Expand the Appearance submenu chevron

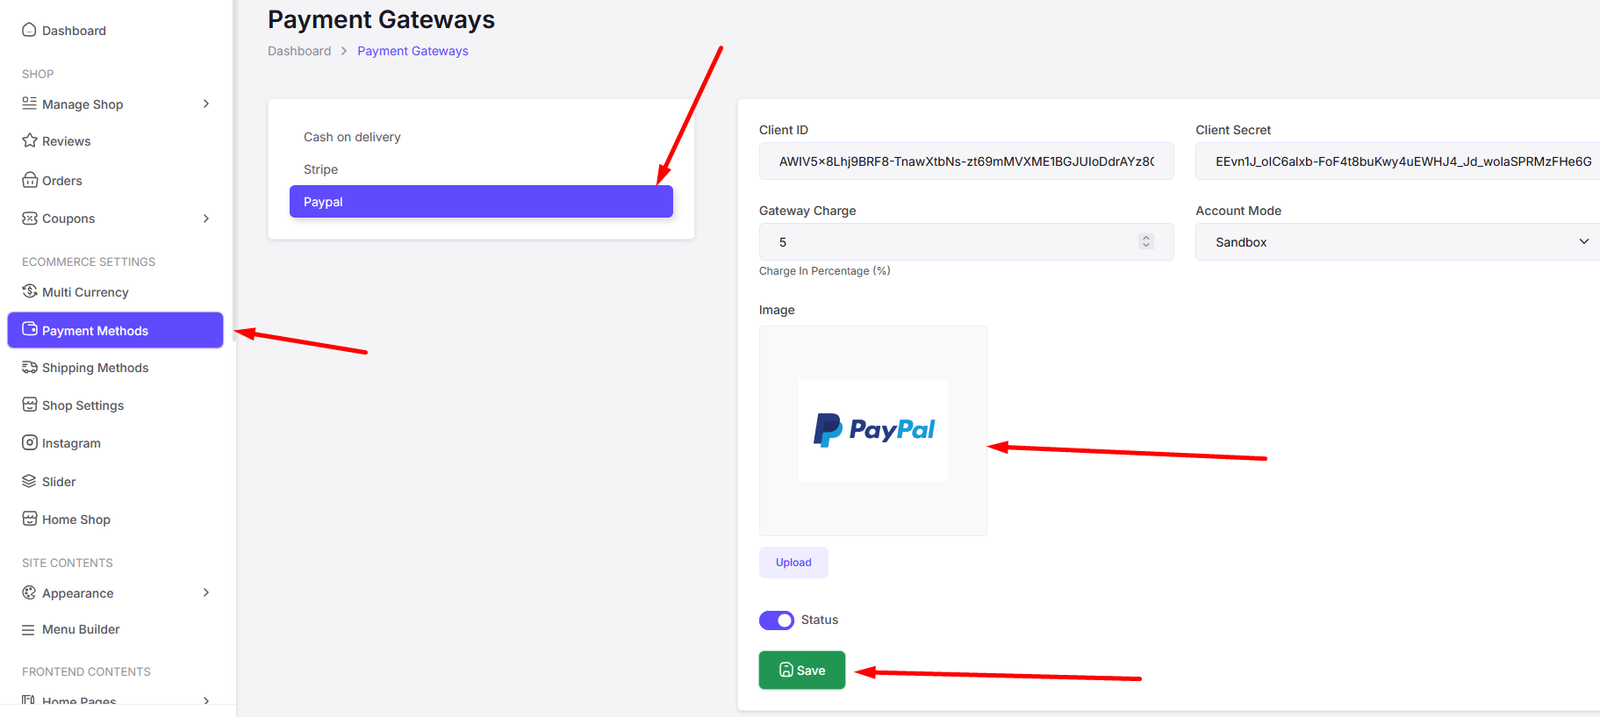point(206,593)
